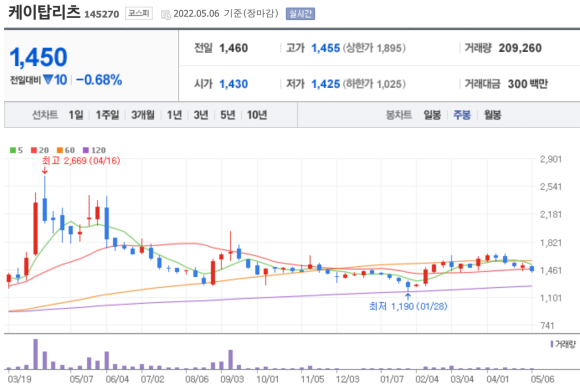Viewport: 580px width, 390px height.
Task: Click the 시가 value 1,430
Action: click(x=233, y=84)
